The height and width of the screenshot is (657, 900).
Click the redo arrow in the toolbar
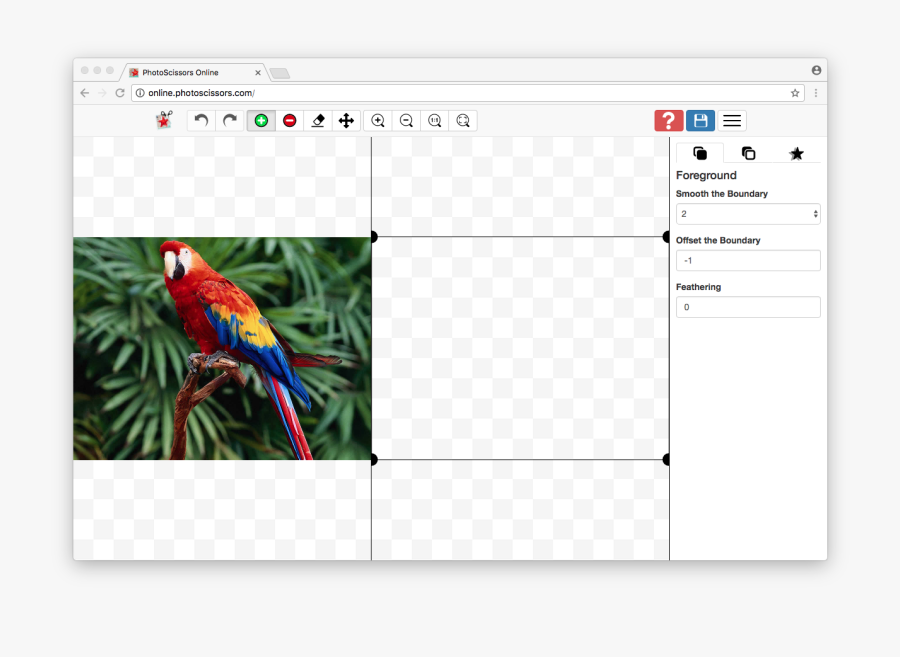pyautogui.click(x=230, y=120)
